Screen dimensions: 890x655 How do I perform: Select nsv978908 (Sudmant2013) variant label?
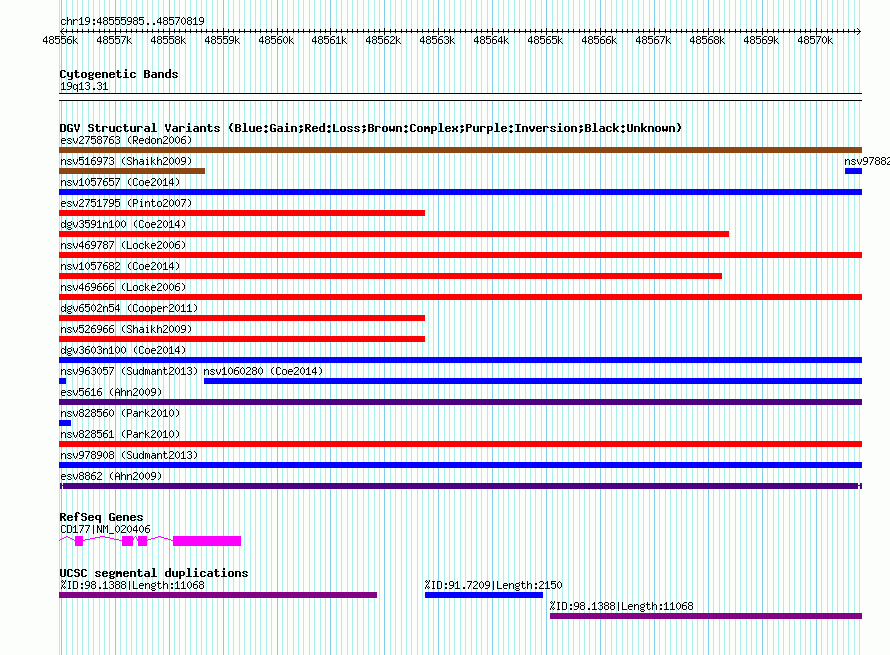129,455
